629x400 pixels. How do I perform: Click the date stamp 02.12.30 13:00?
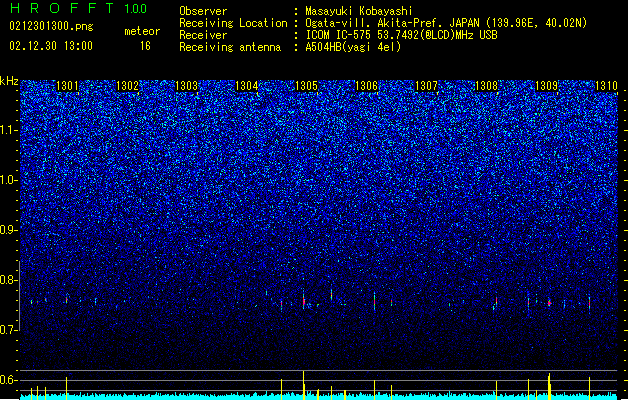(51, 46)
